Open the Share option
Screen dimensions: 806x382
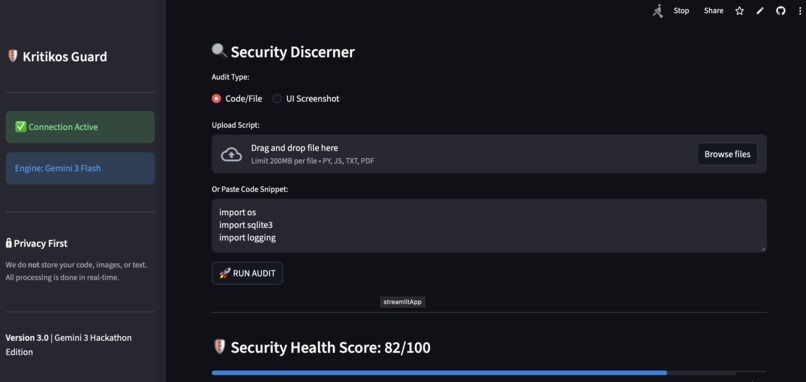click(x=713, y=11)
